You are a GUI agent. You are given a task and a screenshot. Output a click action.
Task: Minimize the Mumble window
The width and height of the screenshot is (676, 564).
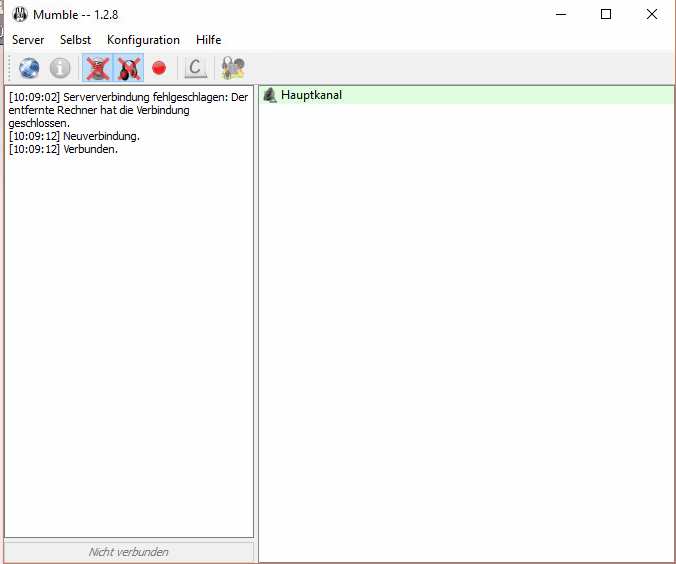560,15
